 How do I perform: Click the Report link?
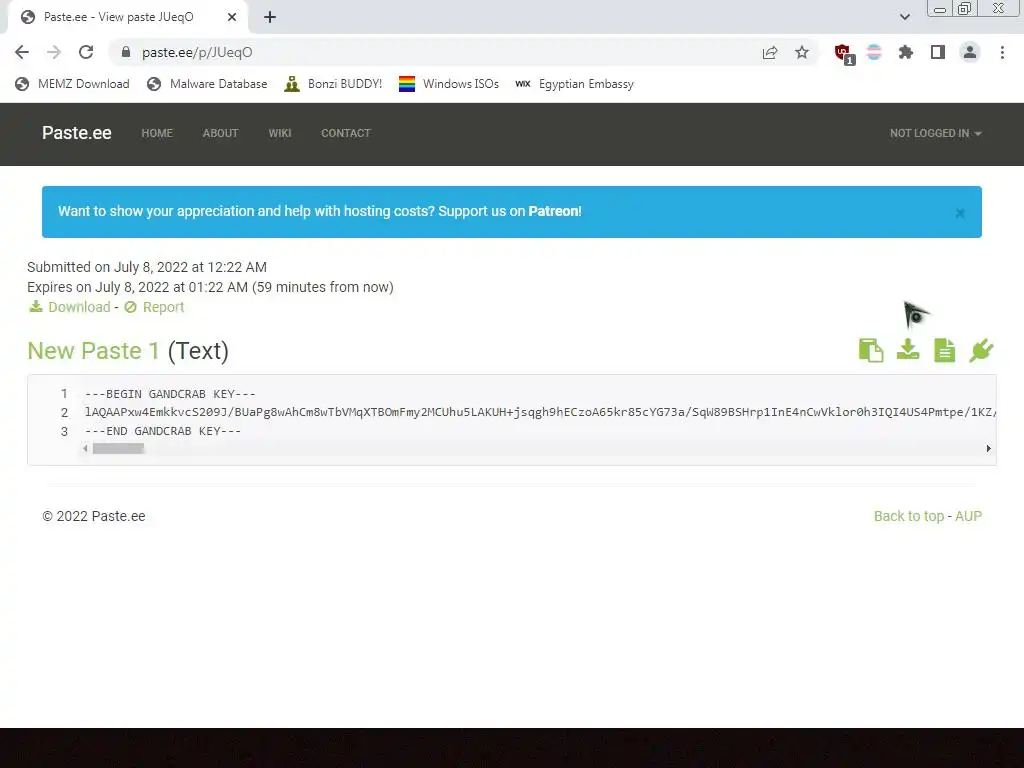click(154, 307)
